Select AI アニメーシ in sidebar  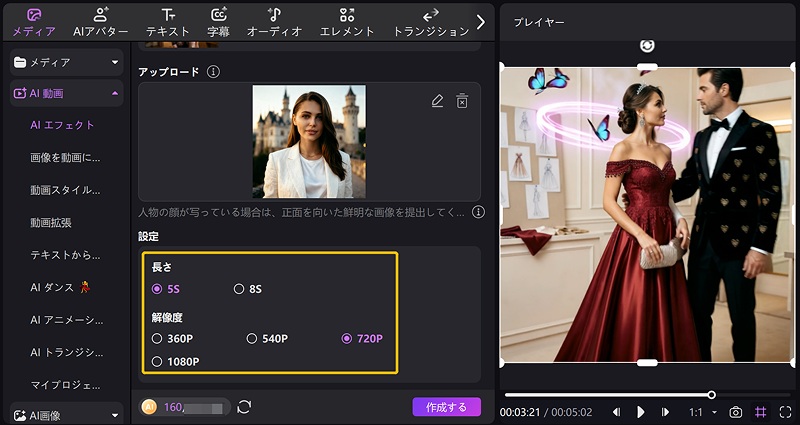click(66, 320)
